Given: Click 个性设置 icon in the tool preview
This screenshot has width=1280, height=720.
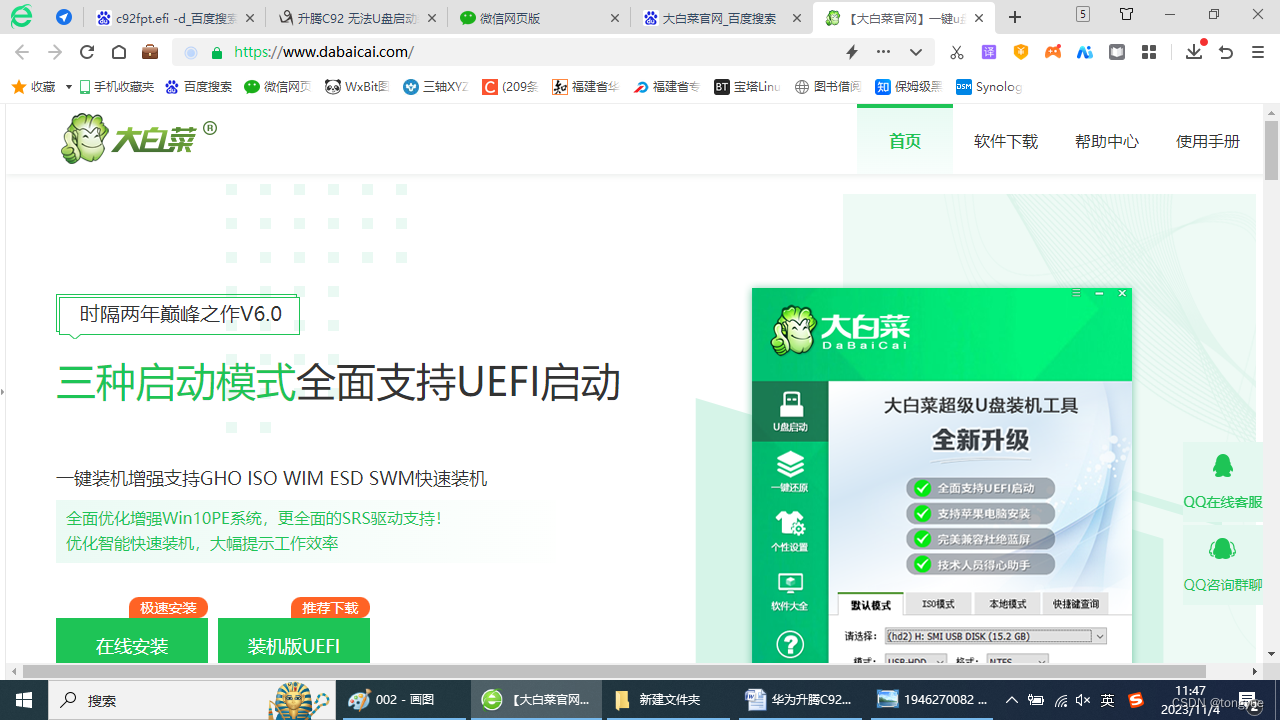Looking at the screenshot, I should click(x=790, y=532).
